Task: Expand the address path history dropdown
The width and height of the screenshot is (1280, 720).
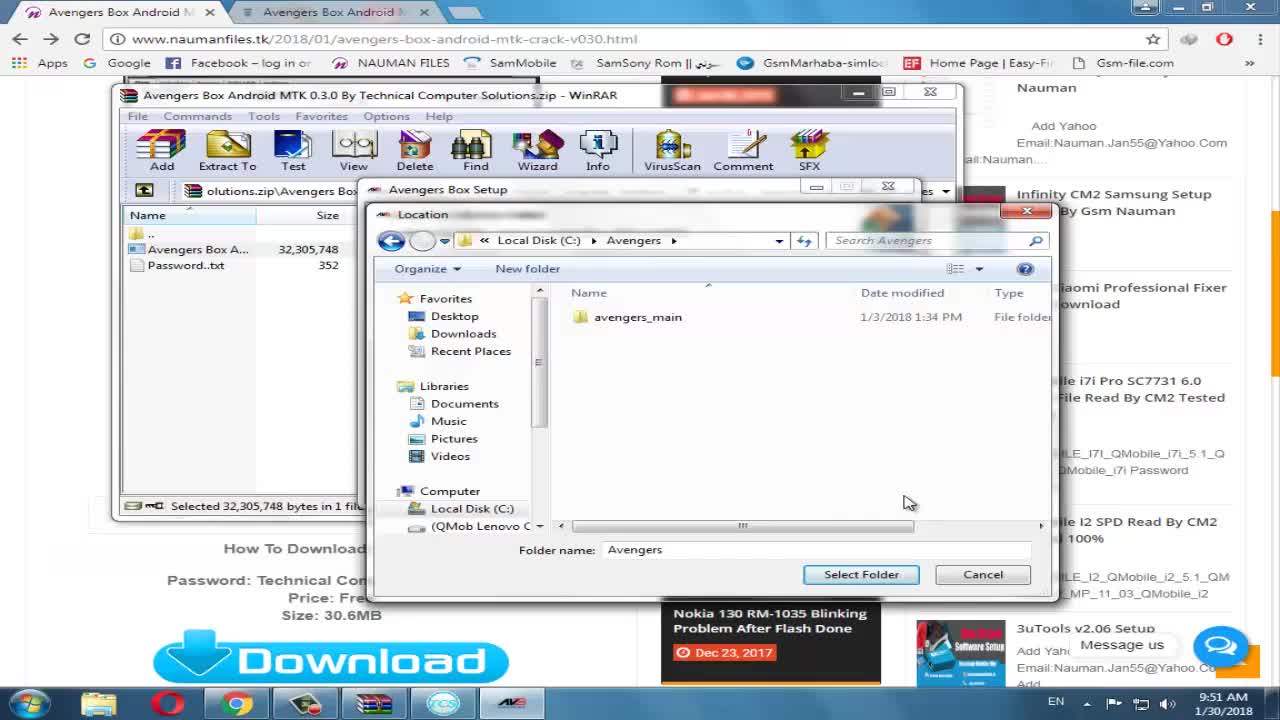Action: click(x=779, y=241)
